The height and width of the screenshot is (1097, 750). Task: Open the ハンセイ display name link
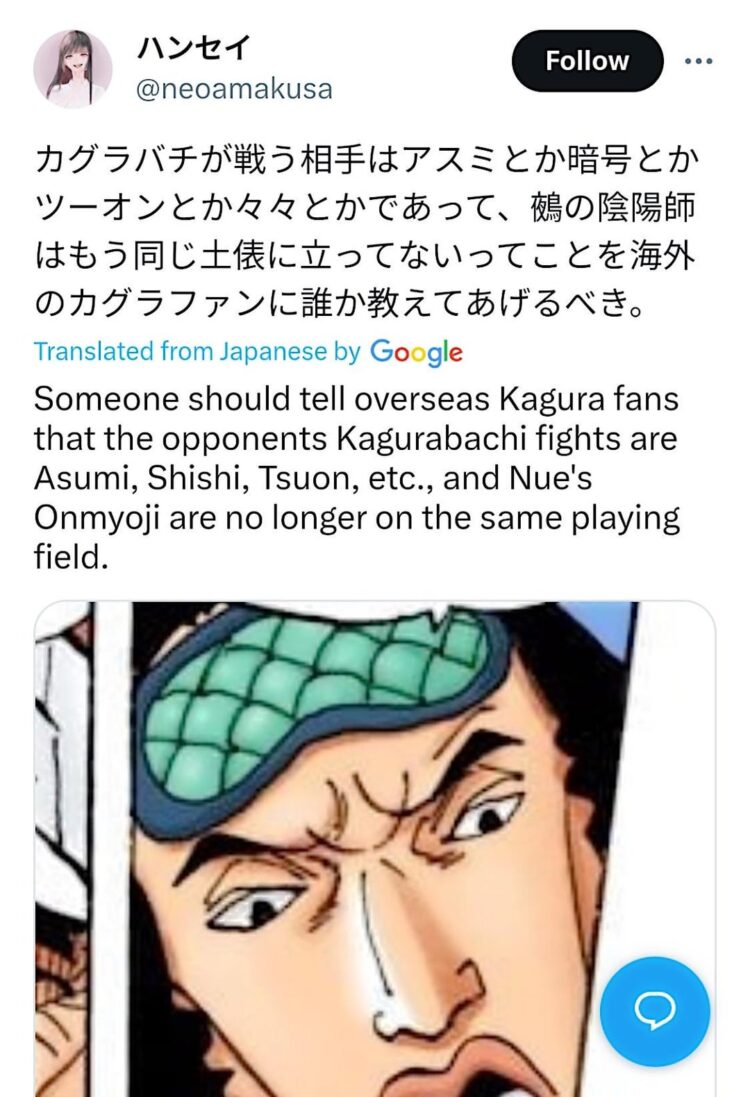pos(194,48)
